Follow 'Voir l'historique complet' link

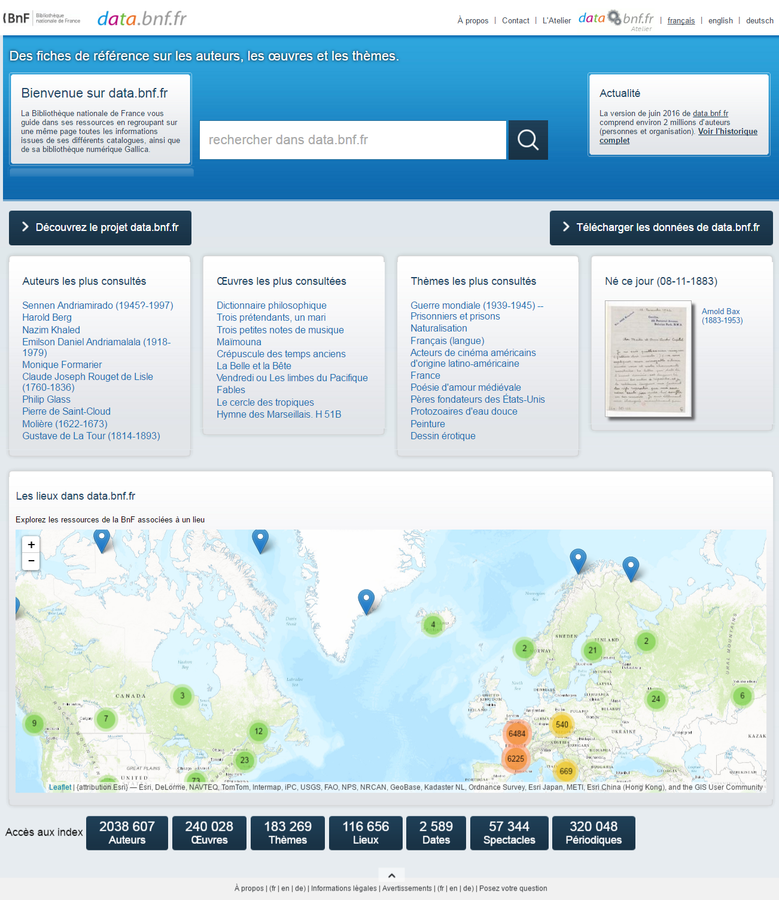point(679,136)
